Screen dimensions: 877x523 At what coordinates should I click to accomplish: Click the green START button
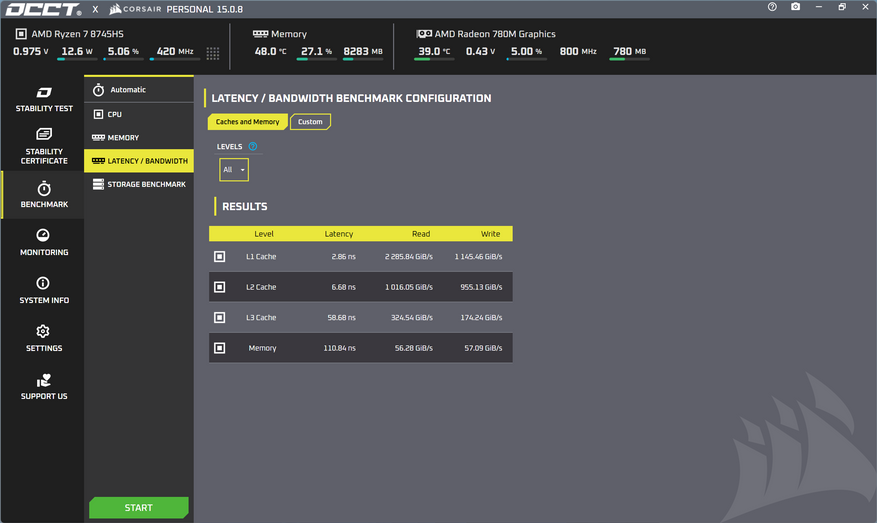pos(139,508)
